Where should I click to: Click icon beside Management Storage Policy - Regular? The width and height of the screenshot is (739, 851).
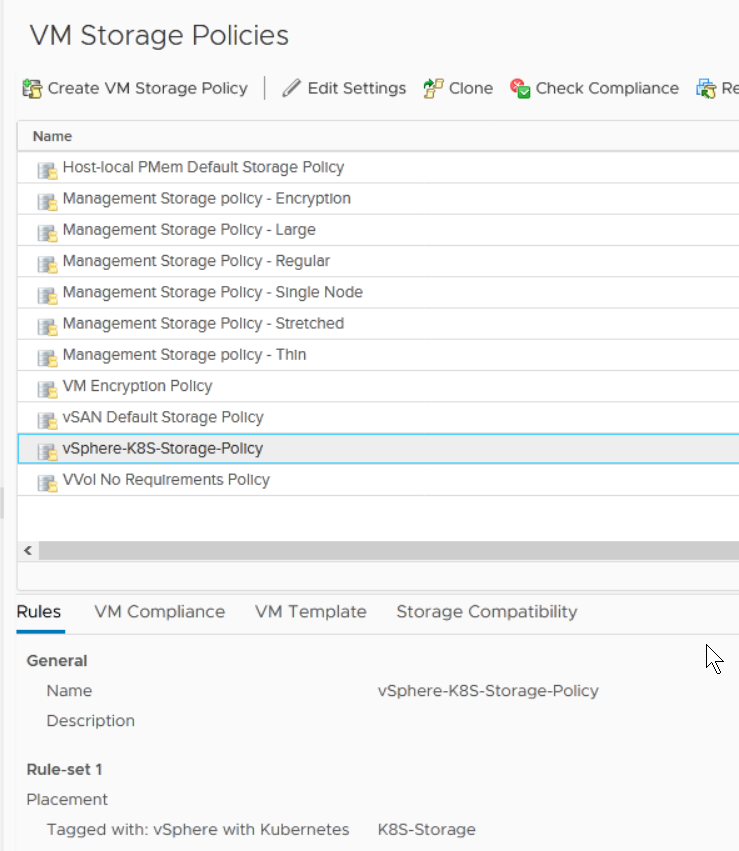click(x=47, y=264)
